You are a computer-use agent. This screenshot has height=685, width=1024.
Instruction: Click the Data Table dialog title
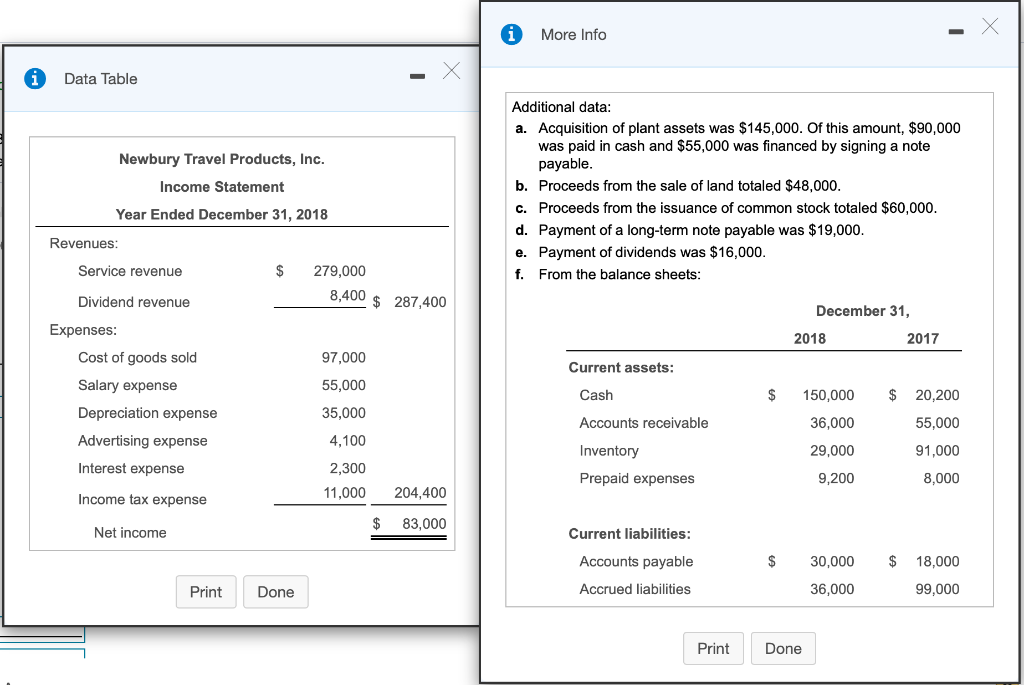point(101,79)
